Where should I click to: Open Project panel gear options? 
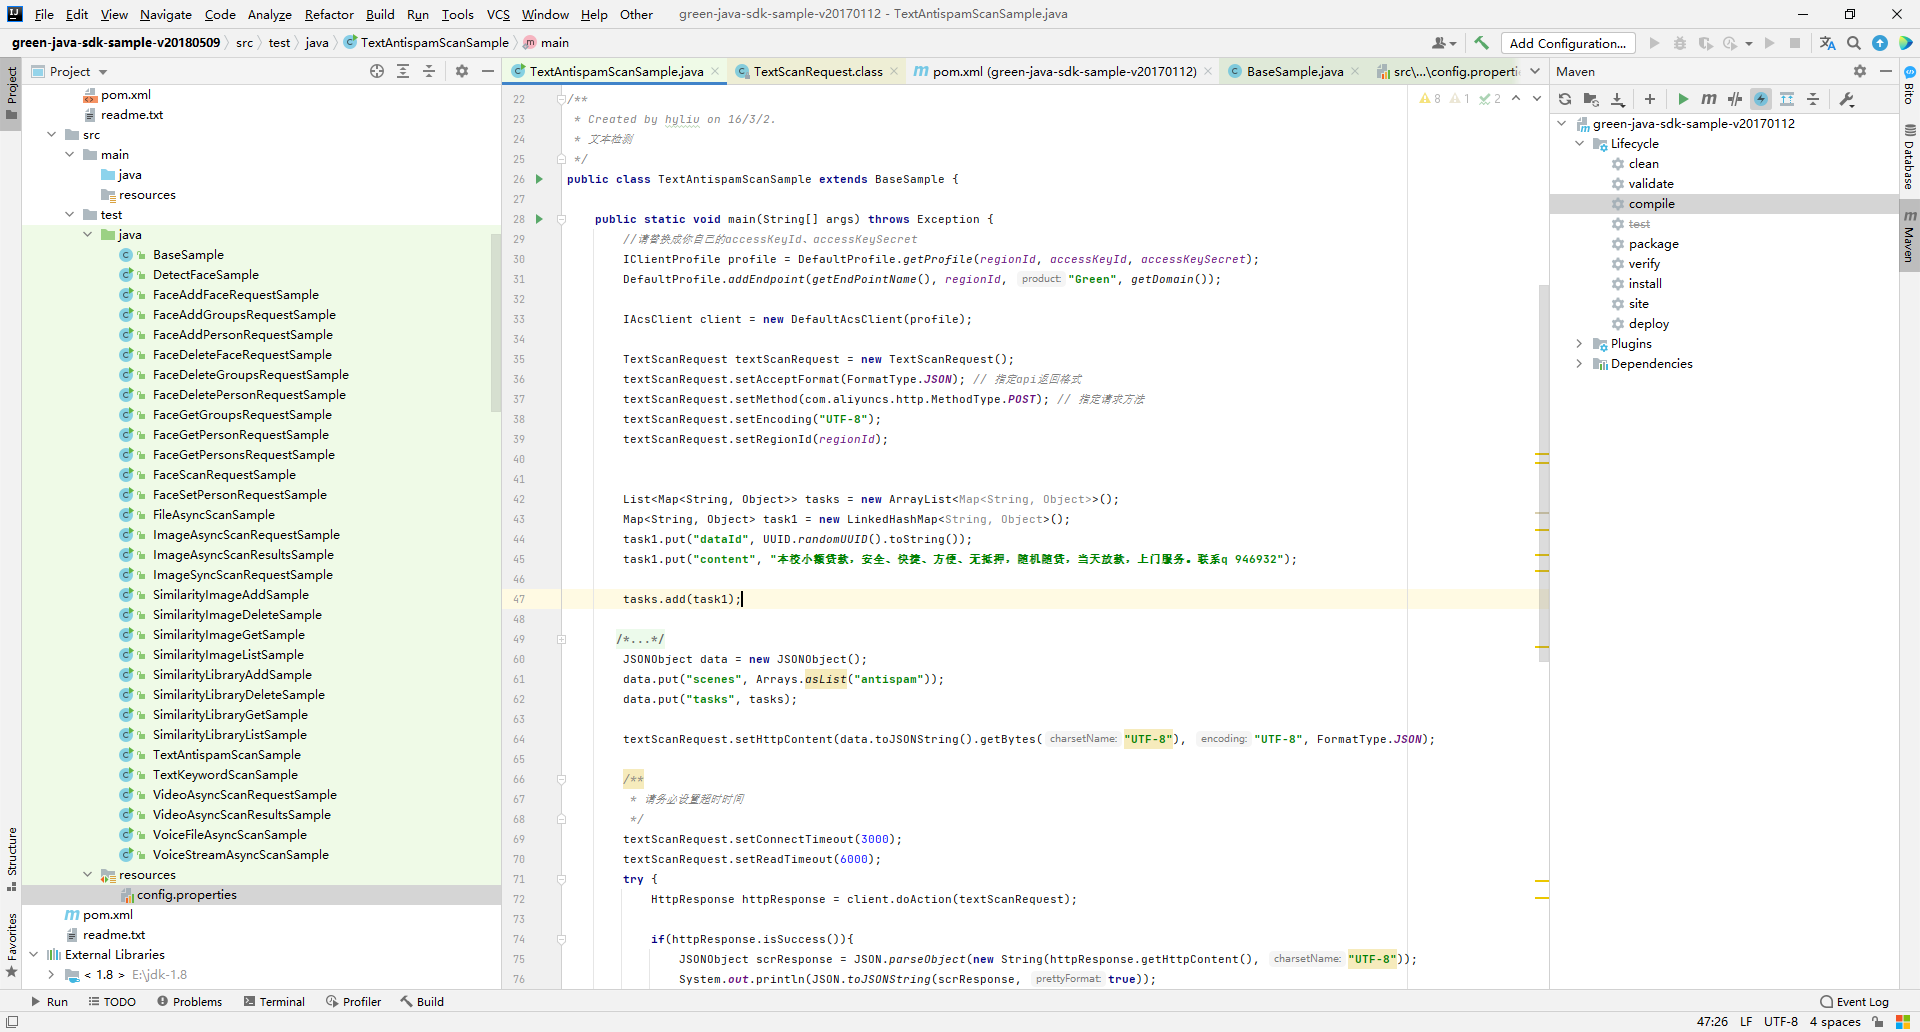click(x=462, y=71)
